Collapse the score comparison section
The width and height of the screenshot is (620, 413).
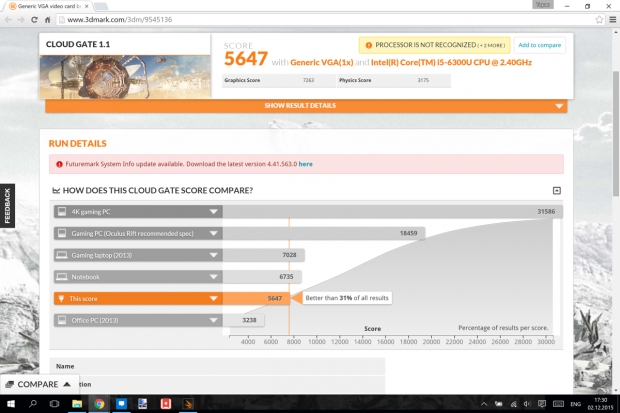click(x=556, y=191)
